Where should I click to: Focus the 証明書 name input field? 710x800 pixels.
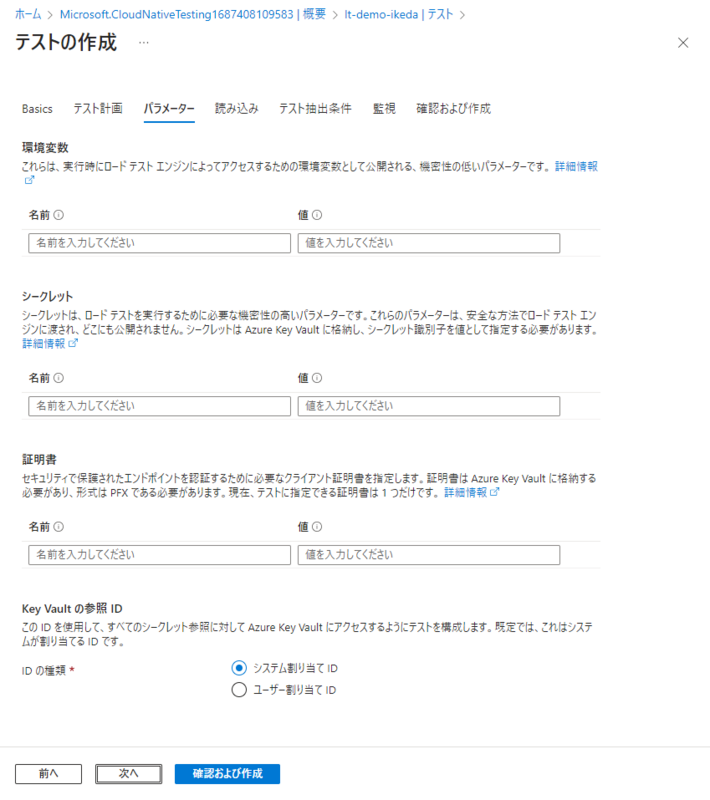[160, 555]
